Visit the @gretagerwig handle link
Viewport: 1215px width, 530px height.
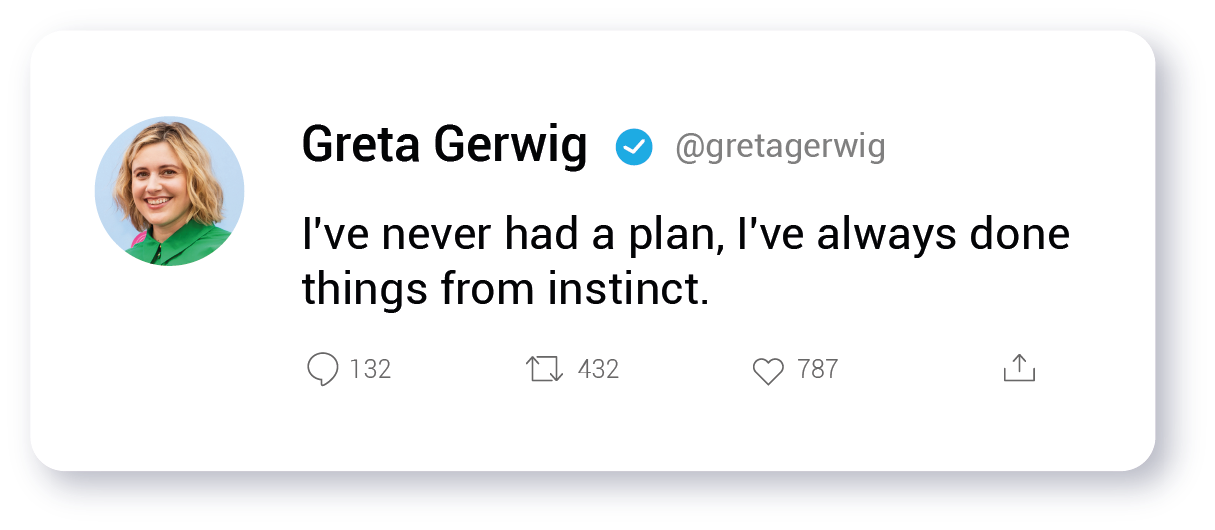(780, 147)
